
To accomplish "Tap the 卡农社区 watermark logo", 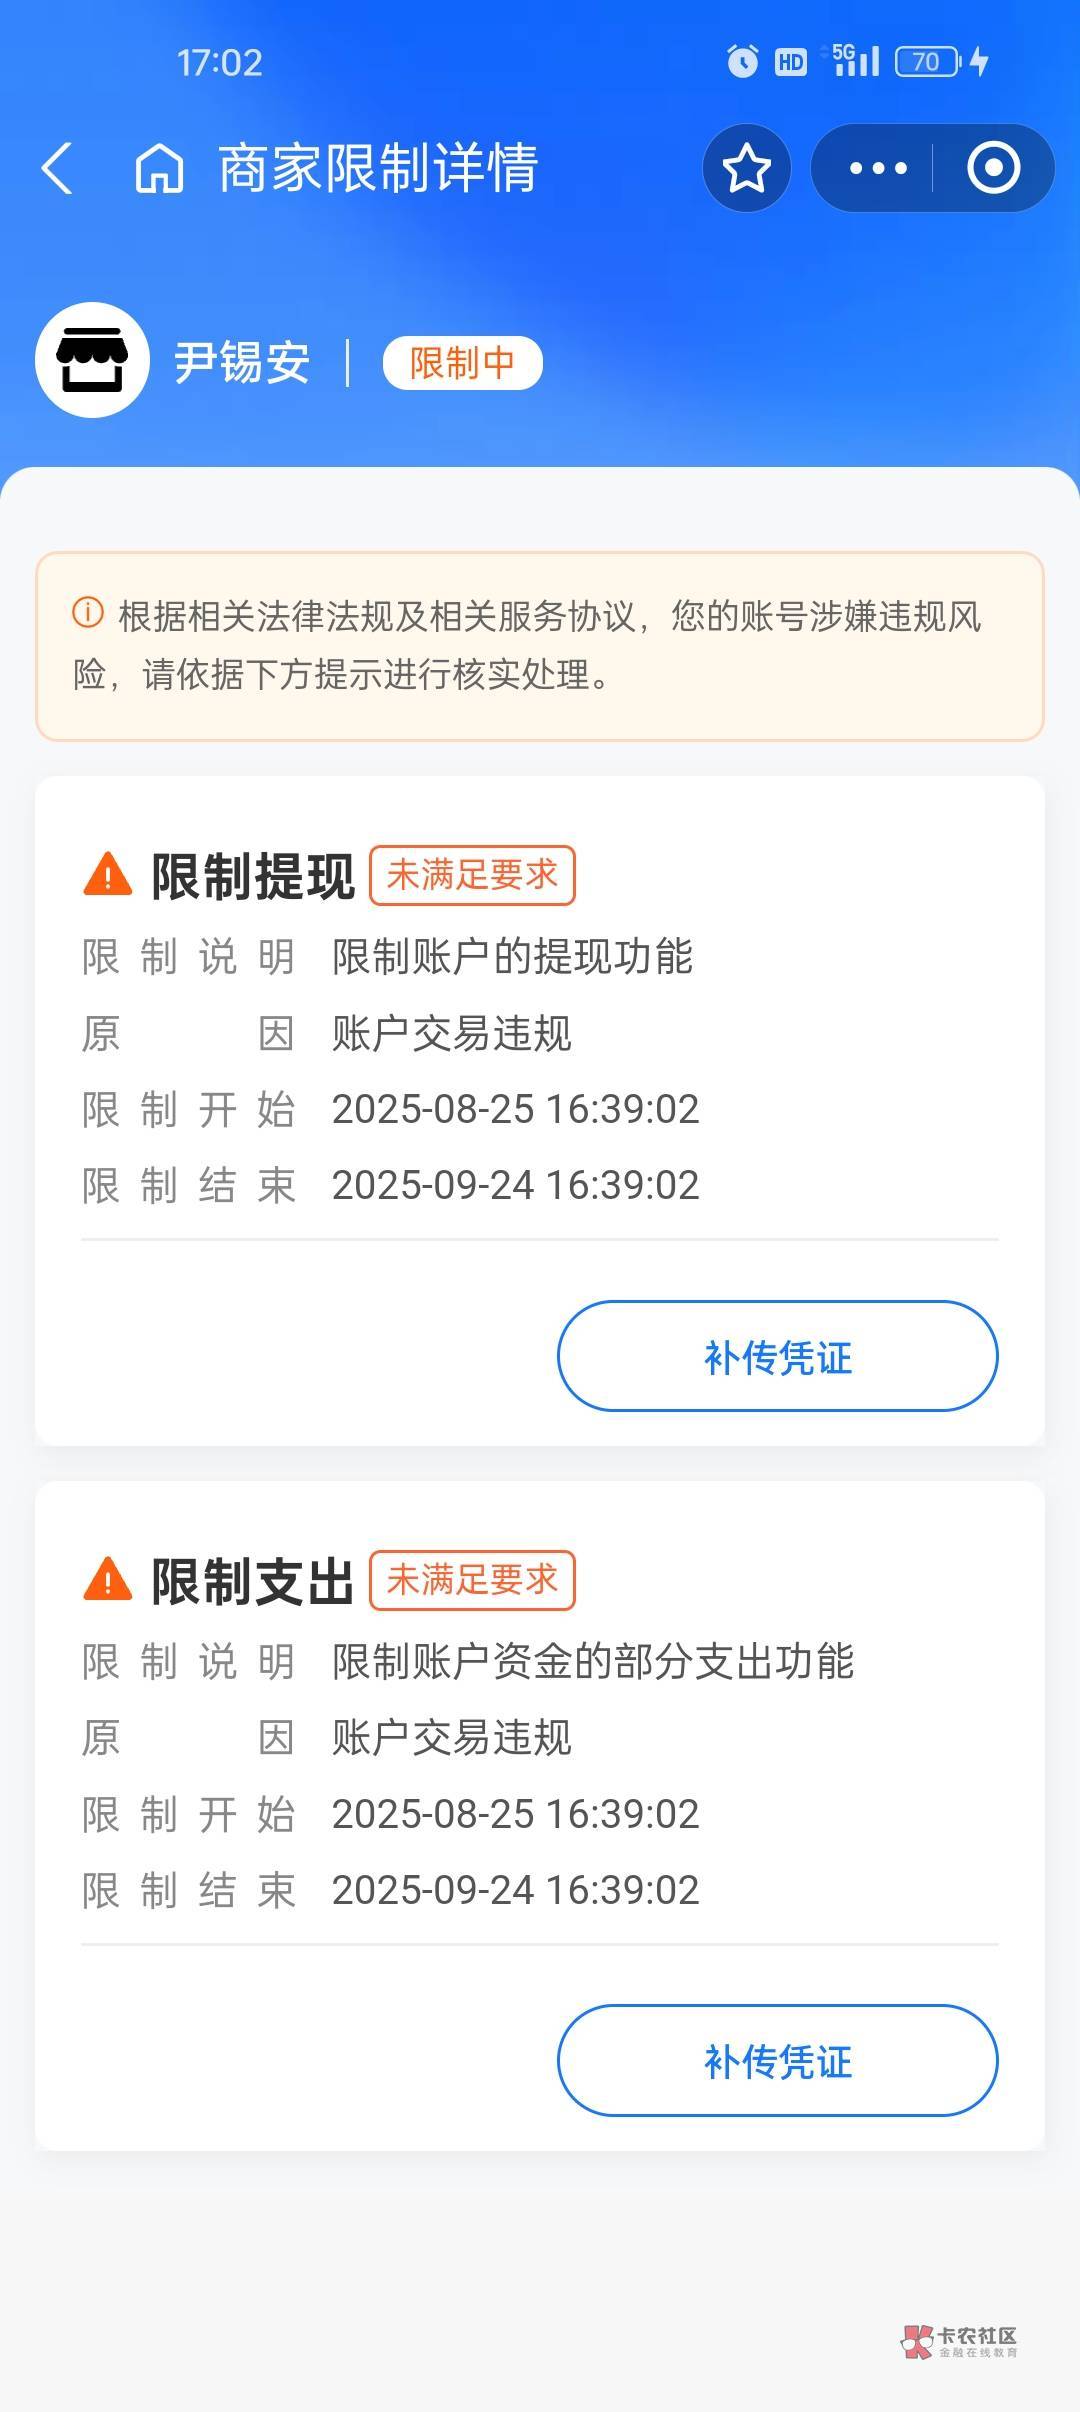I will (x=959, y=2340).
